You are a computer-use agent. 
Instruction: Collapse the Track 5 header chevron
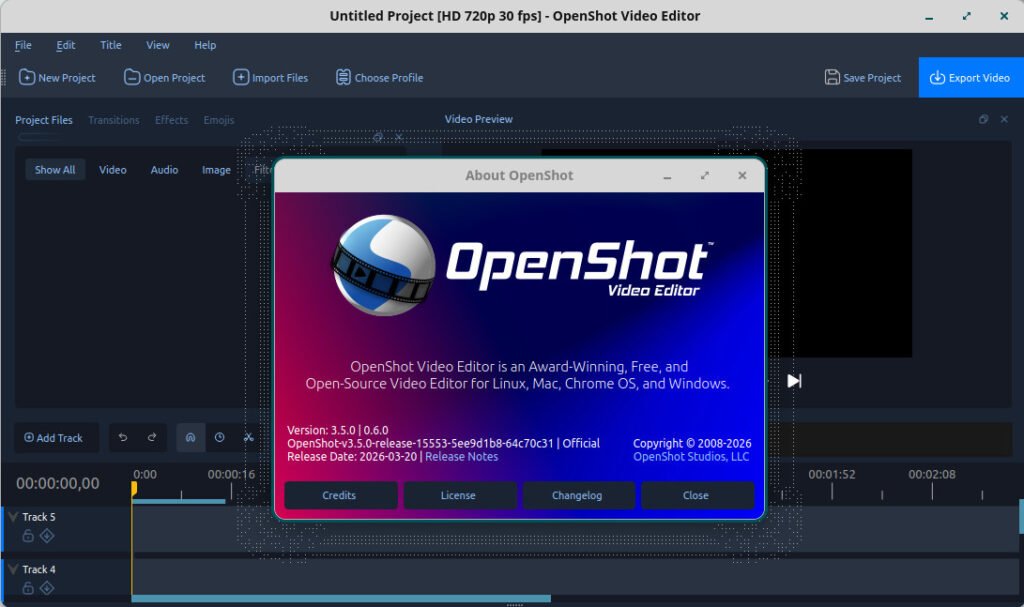(11, 516)
